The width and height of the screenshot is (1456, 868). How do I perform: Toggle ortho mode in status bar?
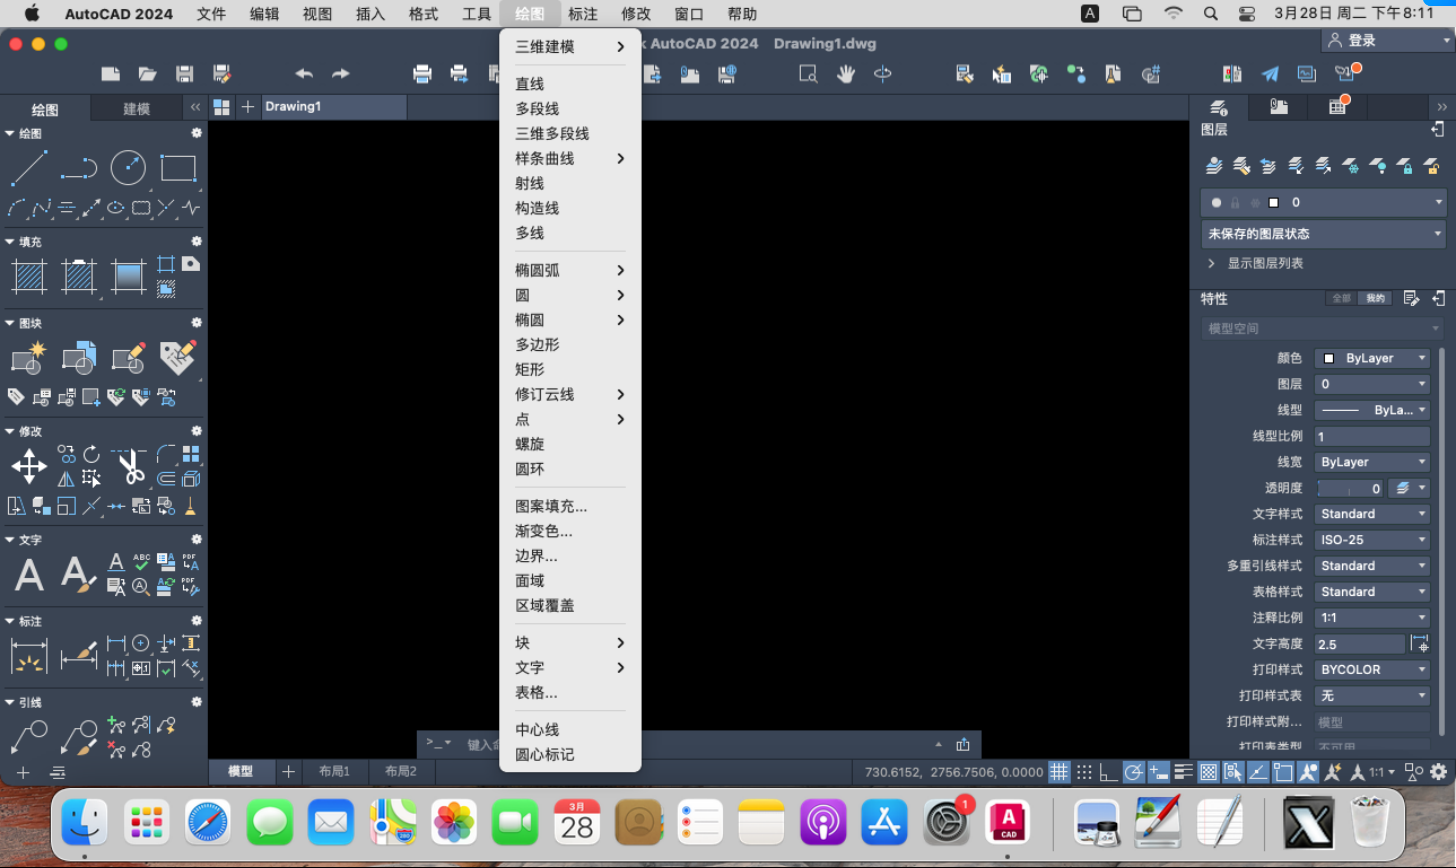click(1109, 771)
